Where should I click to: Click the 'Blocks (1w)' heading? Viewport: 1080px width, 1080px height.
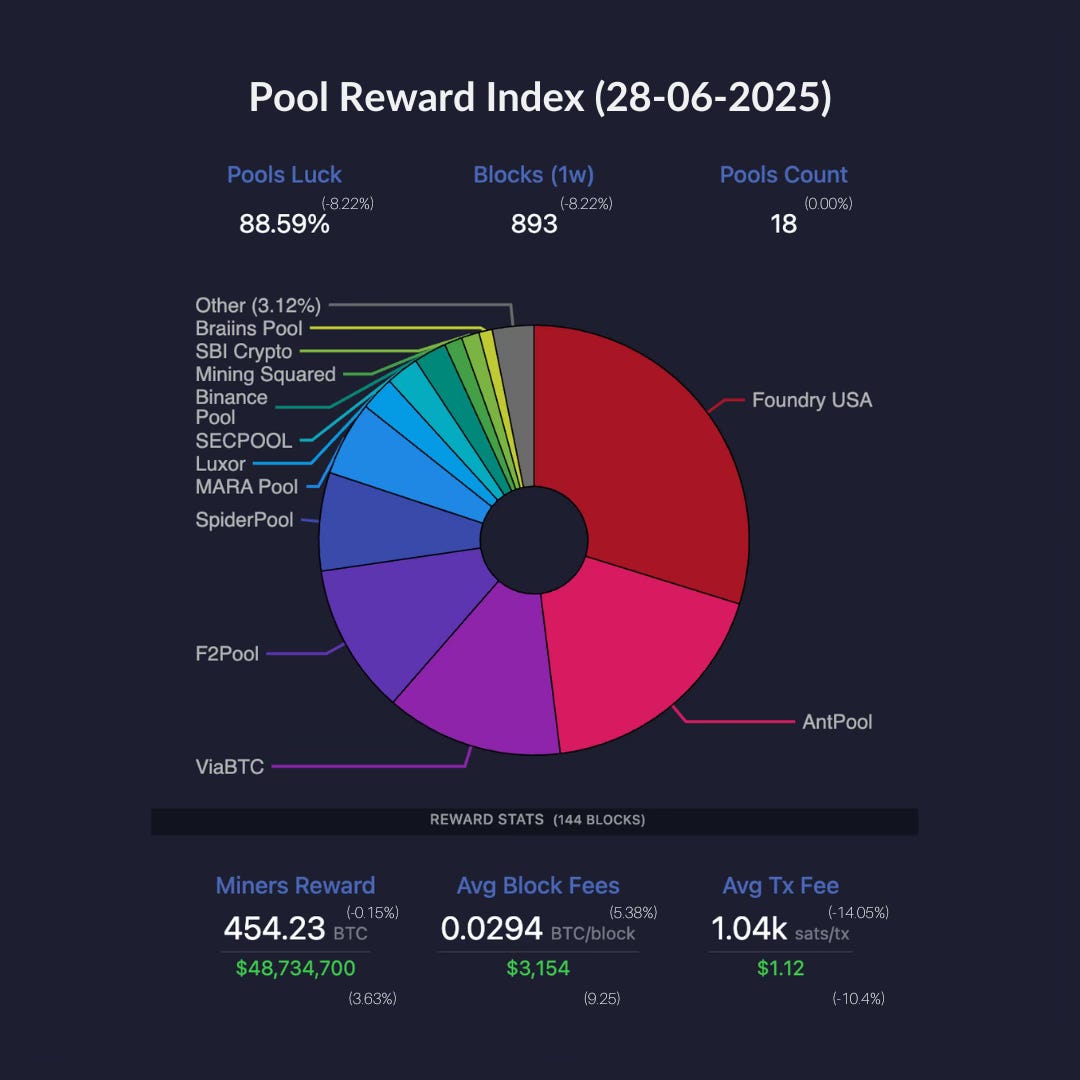(534, 175)
